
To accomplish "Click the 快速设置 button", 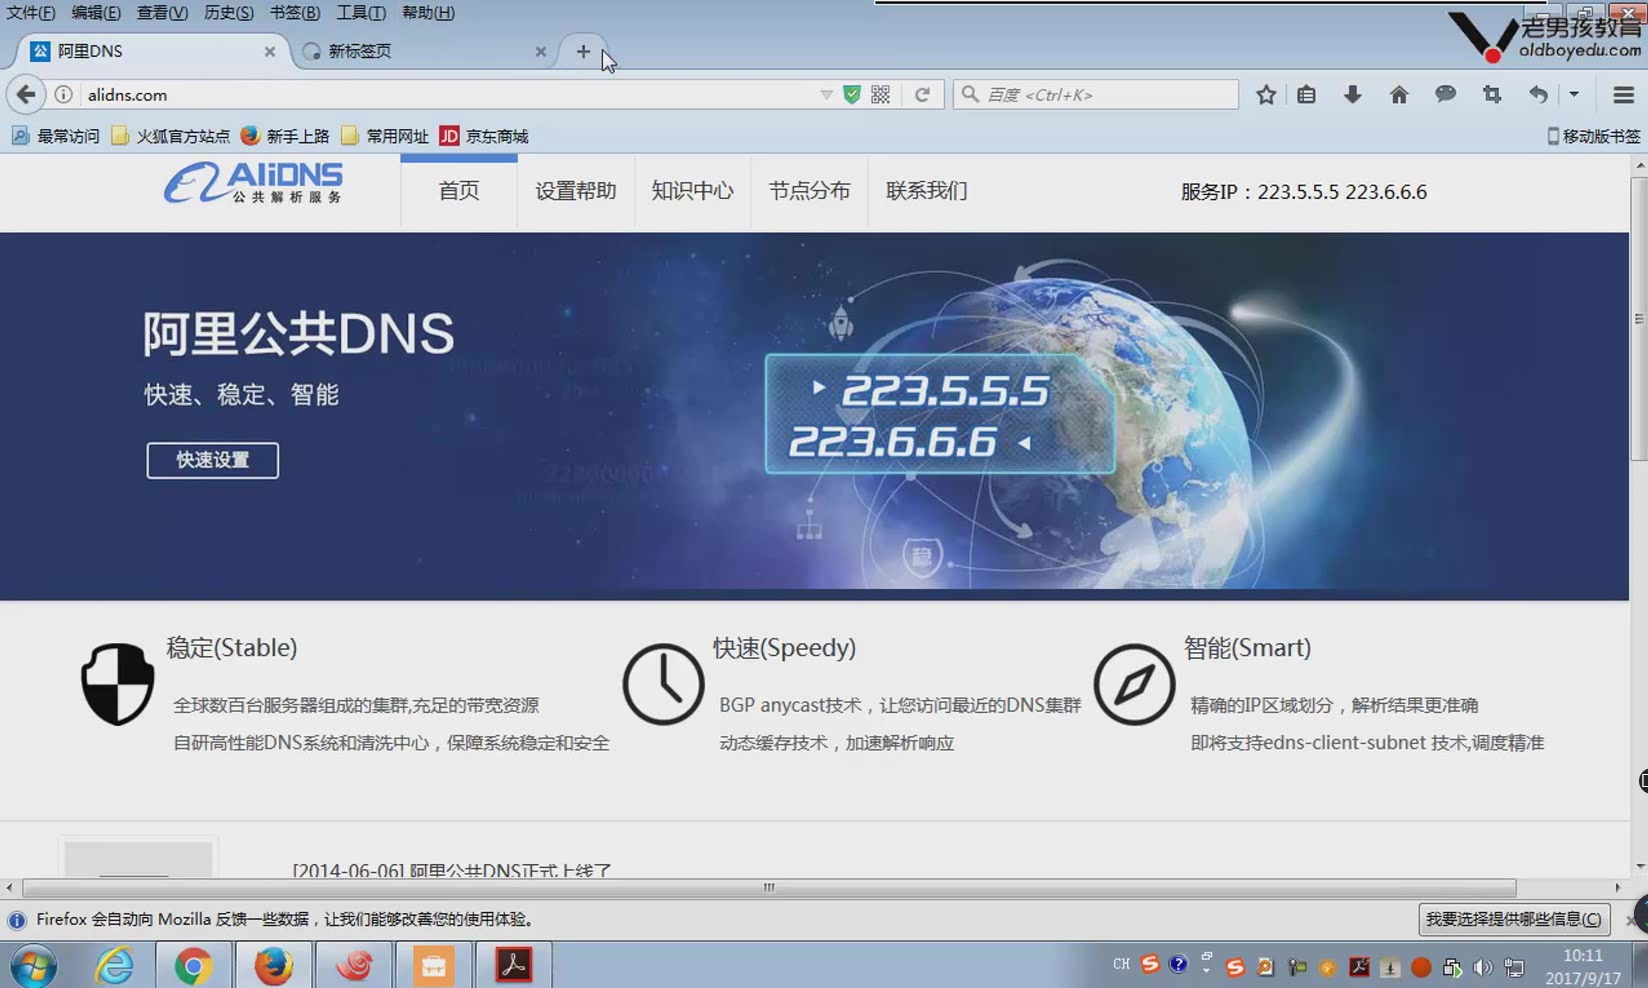I will [213, 460].
